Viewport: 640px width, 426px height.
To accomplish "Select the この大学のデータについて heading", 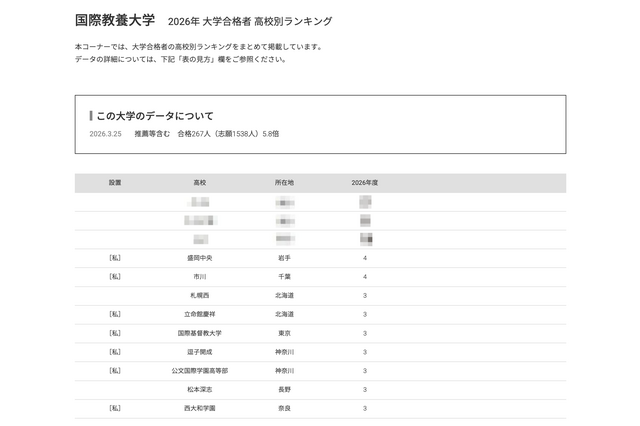I will [155, 116].
